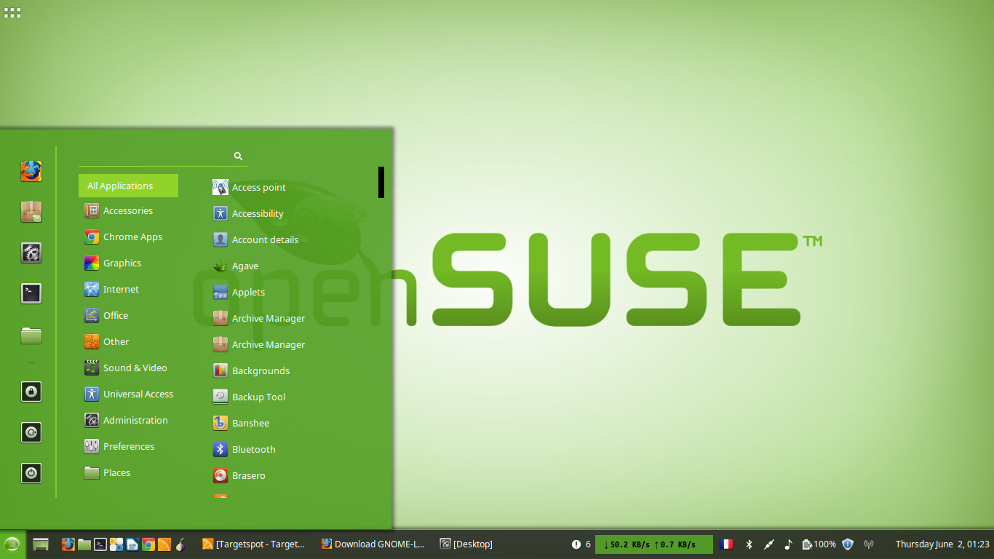The height and width of the screenshot is (559, 994).
Task: Click the green menu button on the panel
Action: [12, 544]
